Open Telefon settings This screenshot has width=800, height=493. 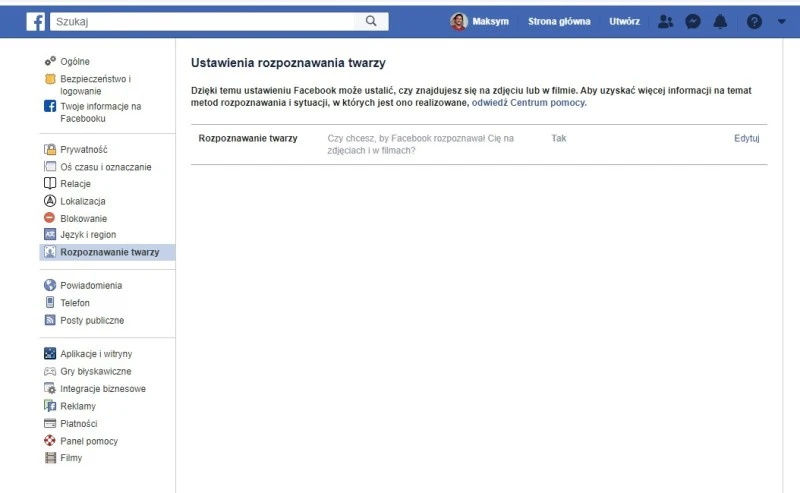click(75, 303)
